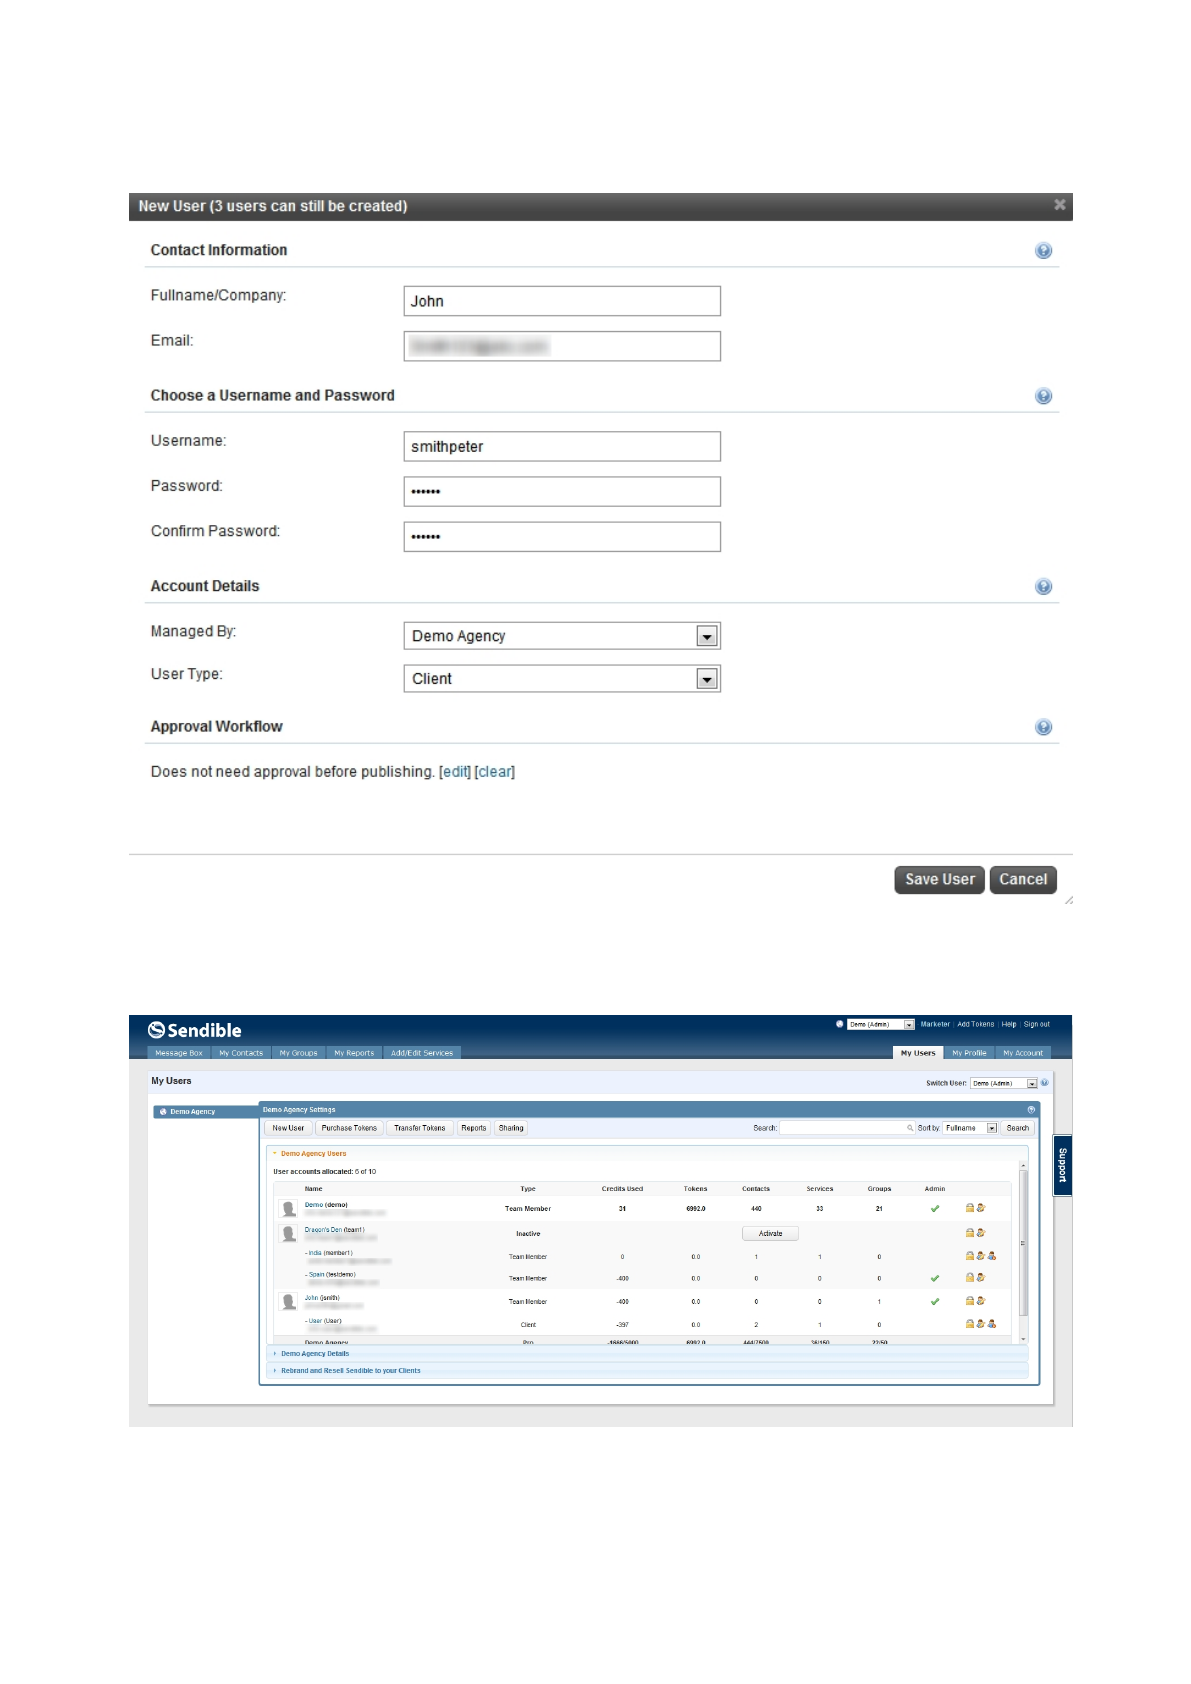
Task: Click the Search button
Action: click(1017, 1128)
